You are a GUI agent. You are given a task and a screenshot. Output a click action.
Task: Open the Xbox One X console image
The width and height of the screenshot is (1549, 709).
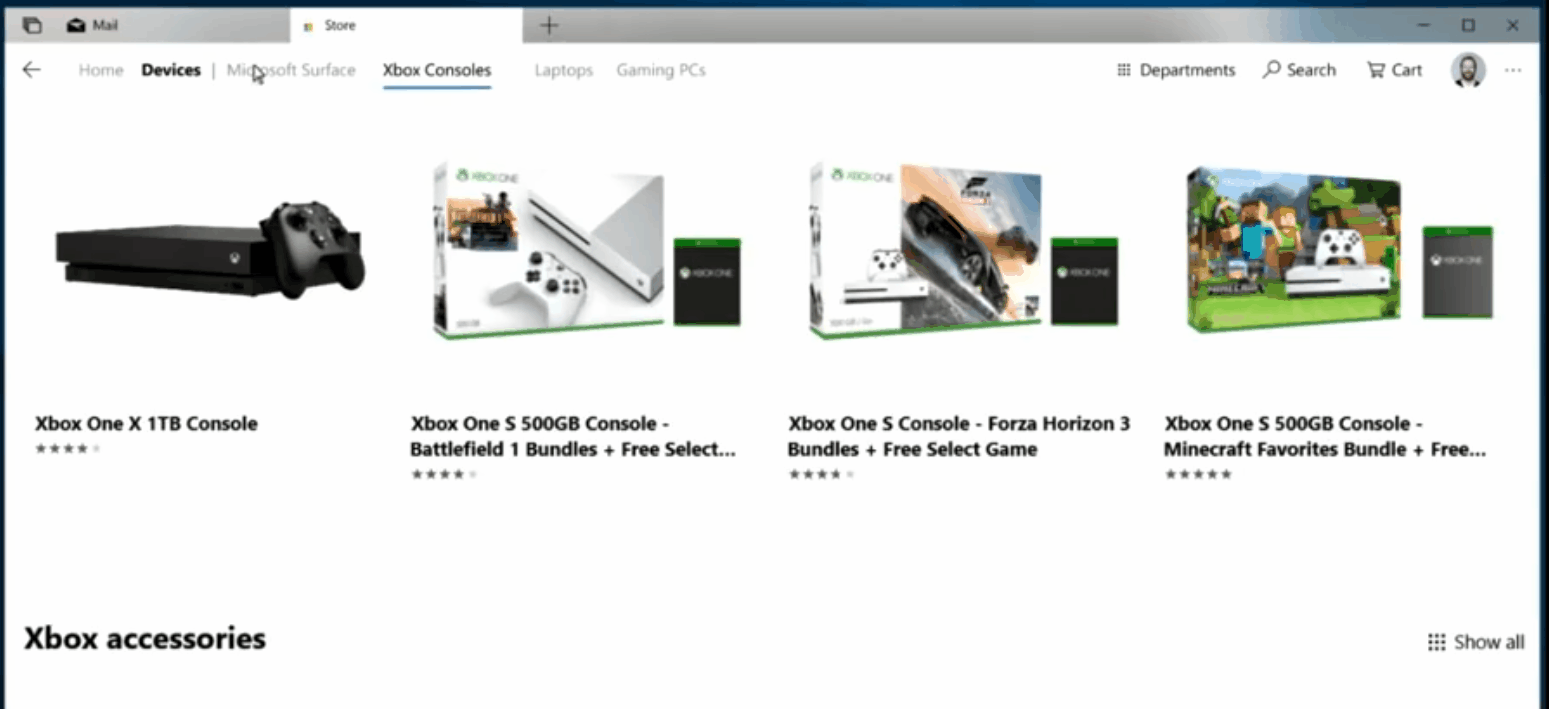coord(210,250)
